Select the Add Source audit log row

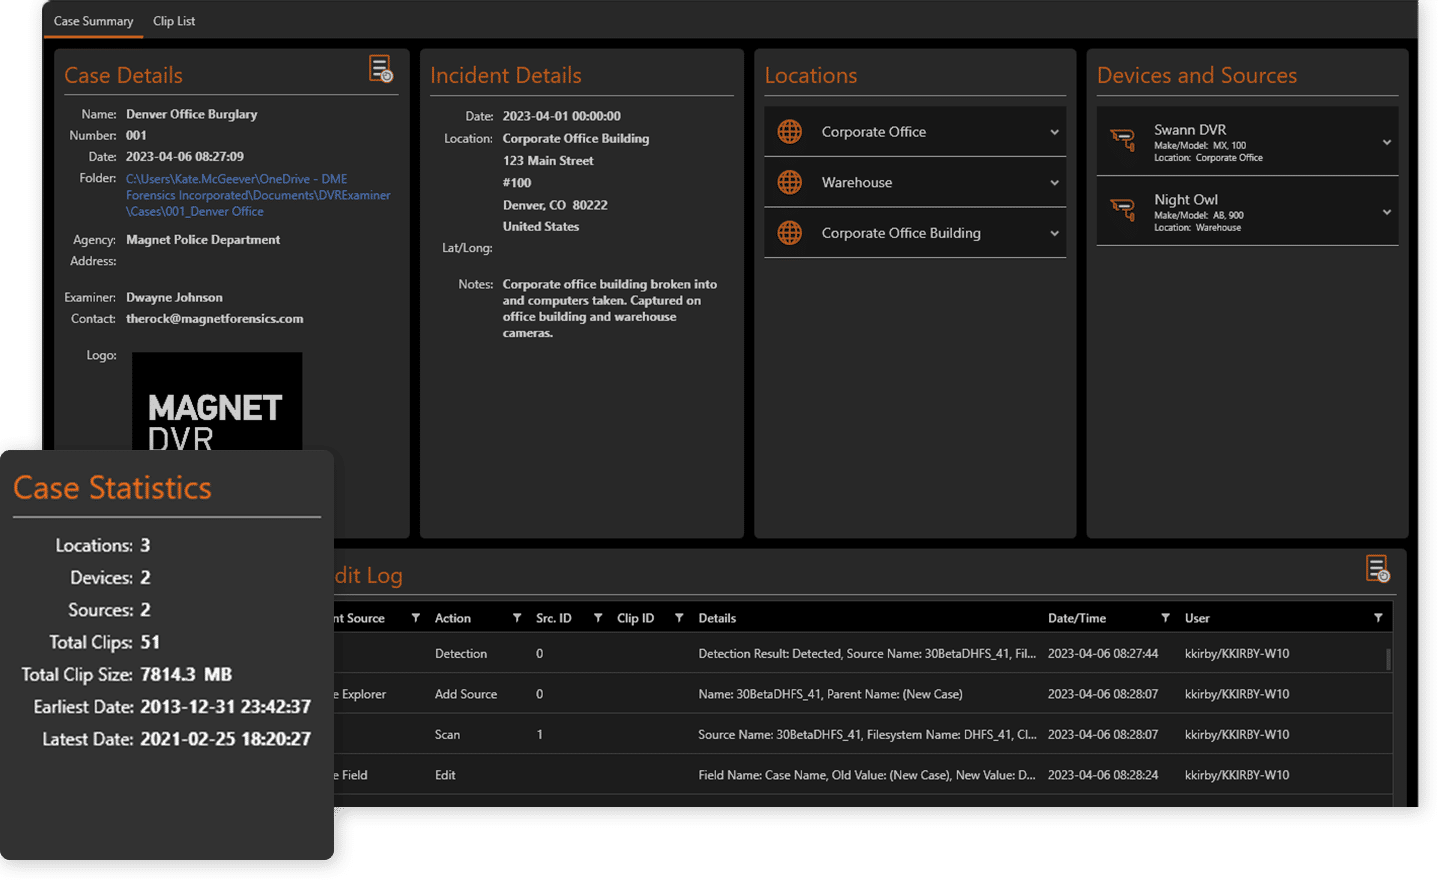(x=862, y=694)
